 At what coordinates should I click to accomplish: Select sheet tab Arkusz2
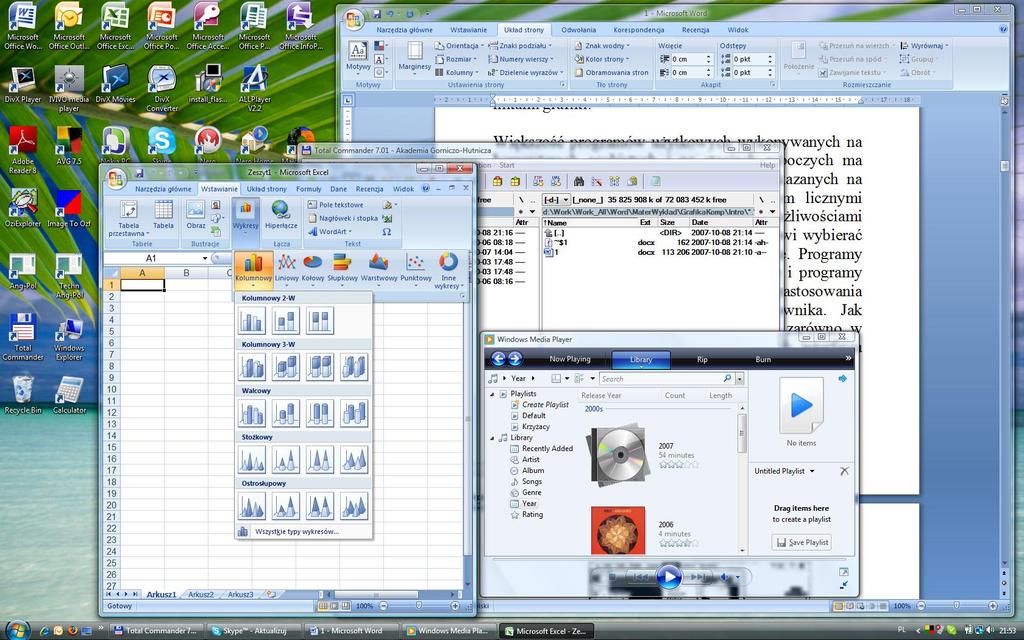200,594
